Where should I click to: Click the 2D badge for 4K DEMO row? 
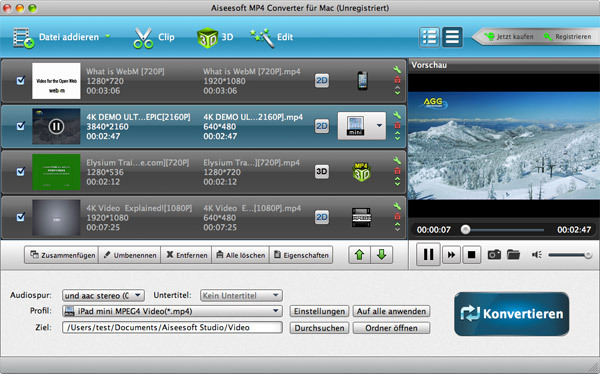322,126
